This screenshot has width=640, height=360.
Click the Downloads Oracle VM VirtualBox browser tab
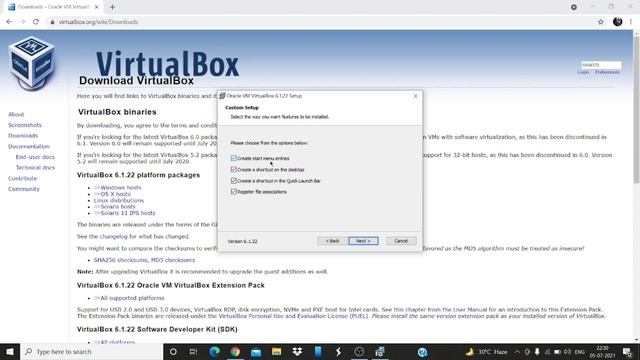[53, 7]
